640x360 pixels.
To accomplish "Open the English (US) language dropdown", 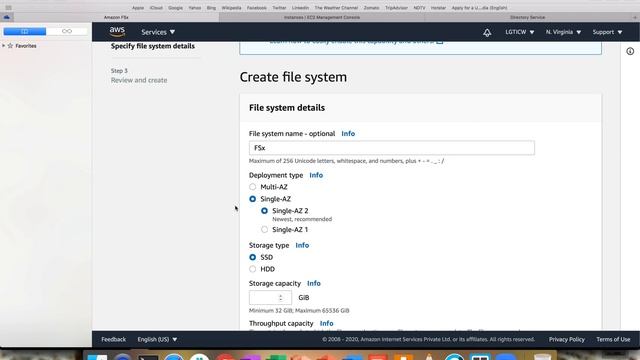I will coord(157,339).
